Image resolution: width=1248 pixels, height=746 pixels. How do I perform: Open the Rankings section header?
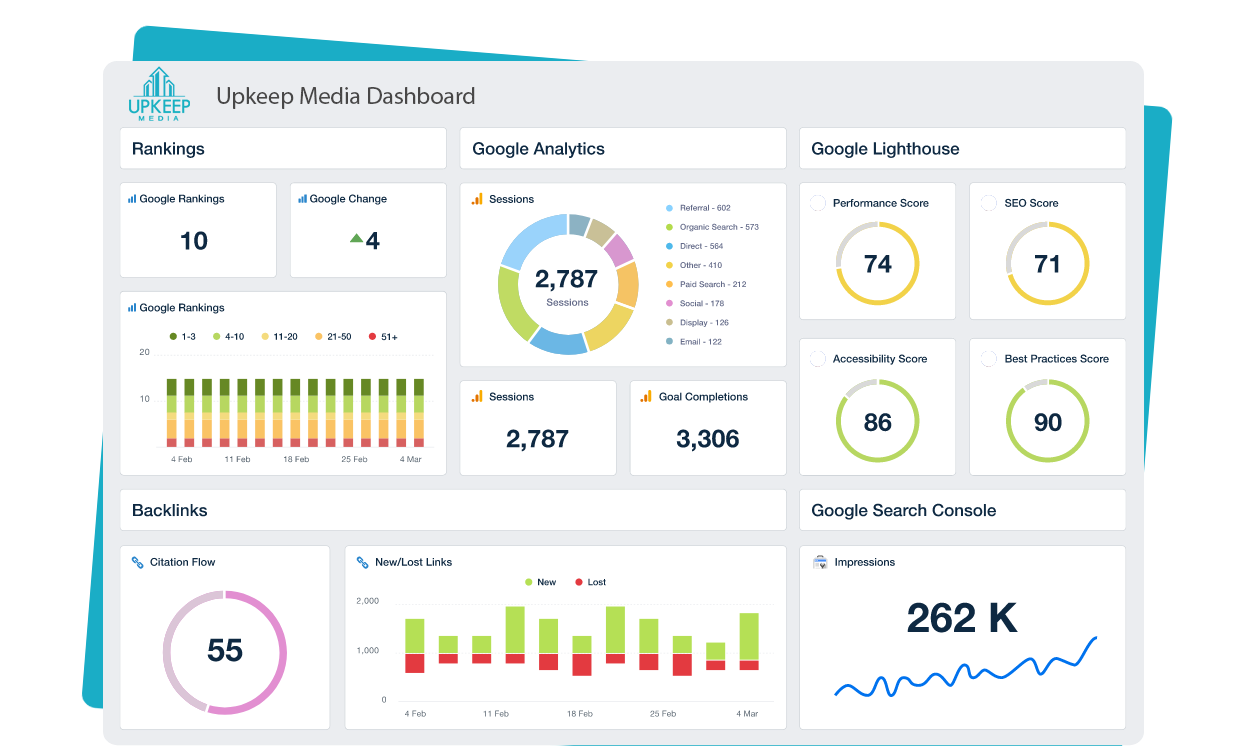pyautogui.click(x=283, y=149)
